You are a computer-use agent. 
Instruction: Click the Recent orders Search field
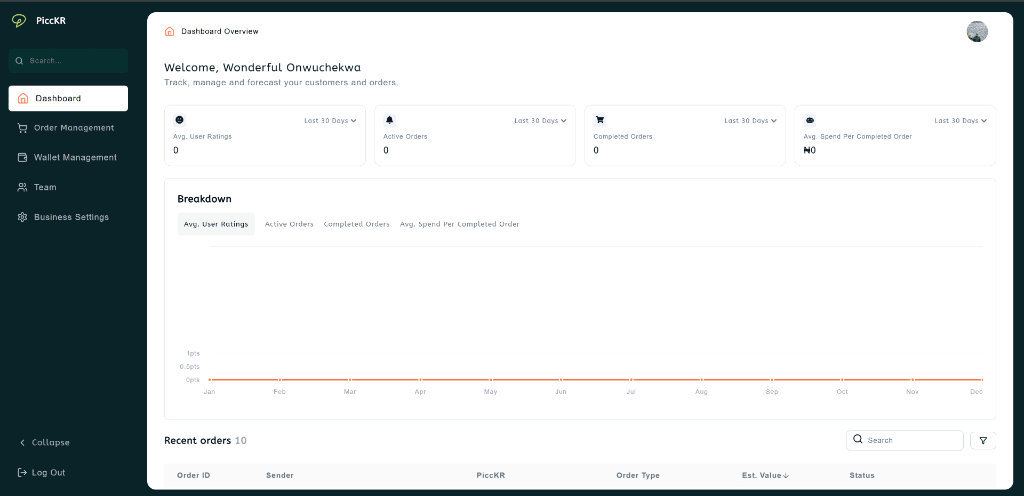904,441
